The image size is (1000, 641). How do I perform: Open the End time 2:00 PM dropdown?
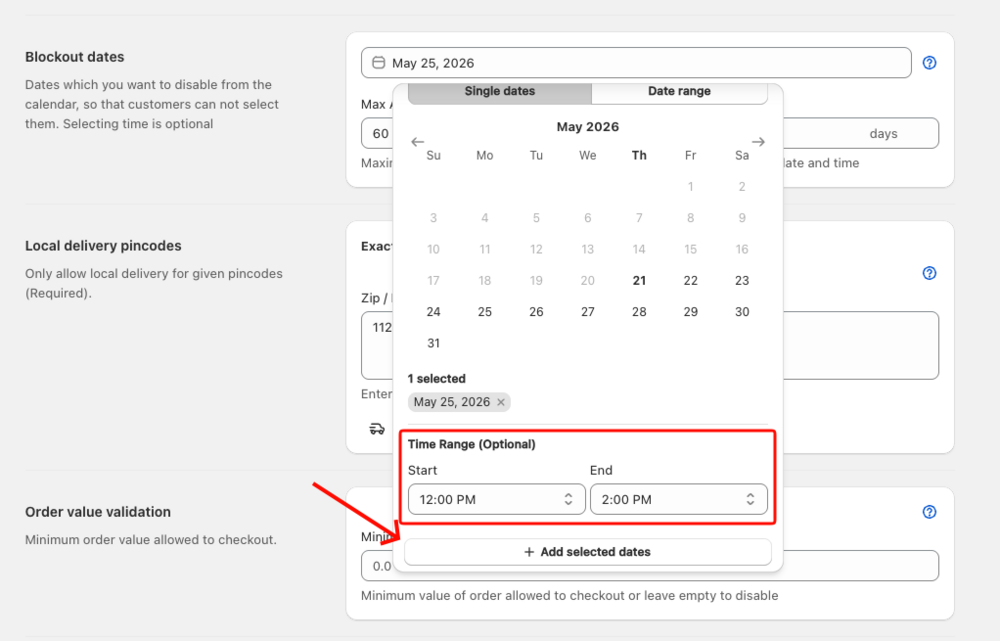[x=679, y=499]
